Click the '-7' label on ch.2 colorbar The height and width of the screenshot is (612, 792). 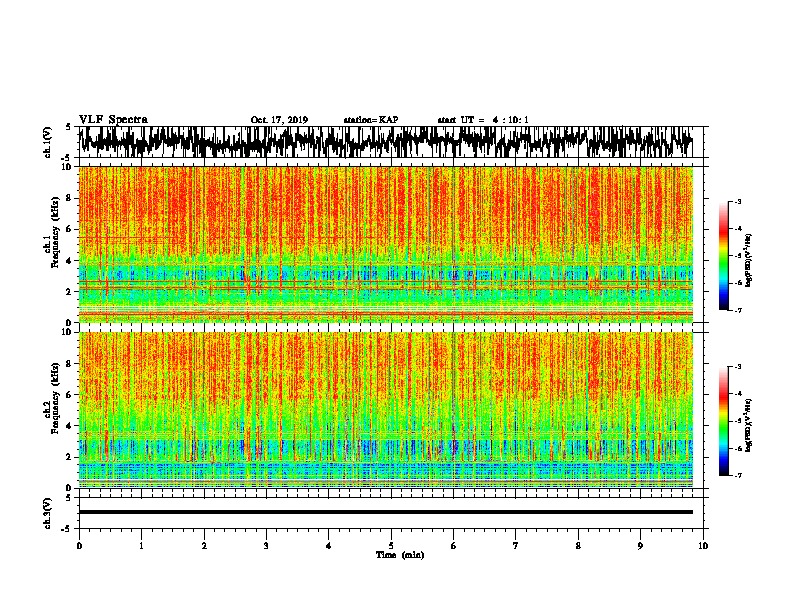pos(737,476)
